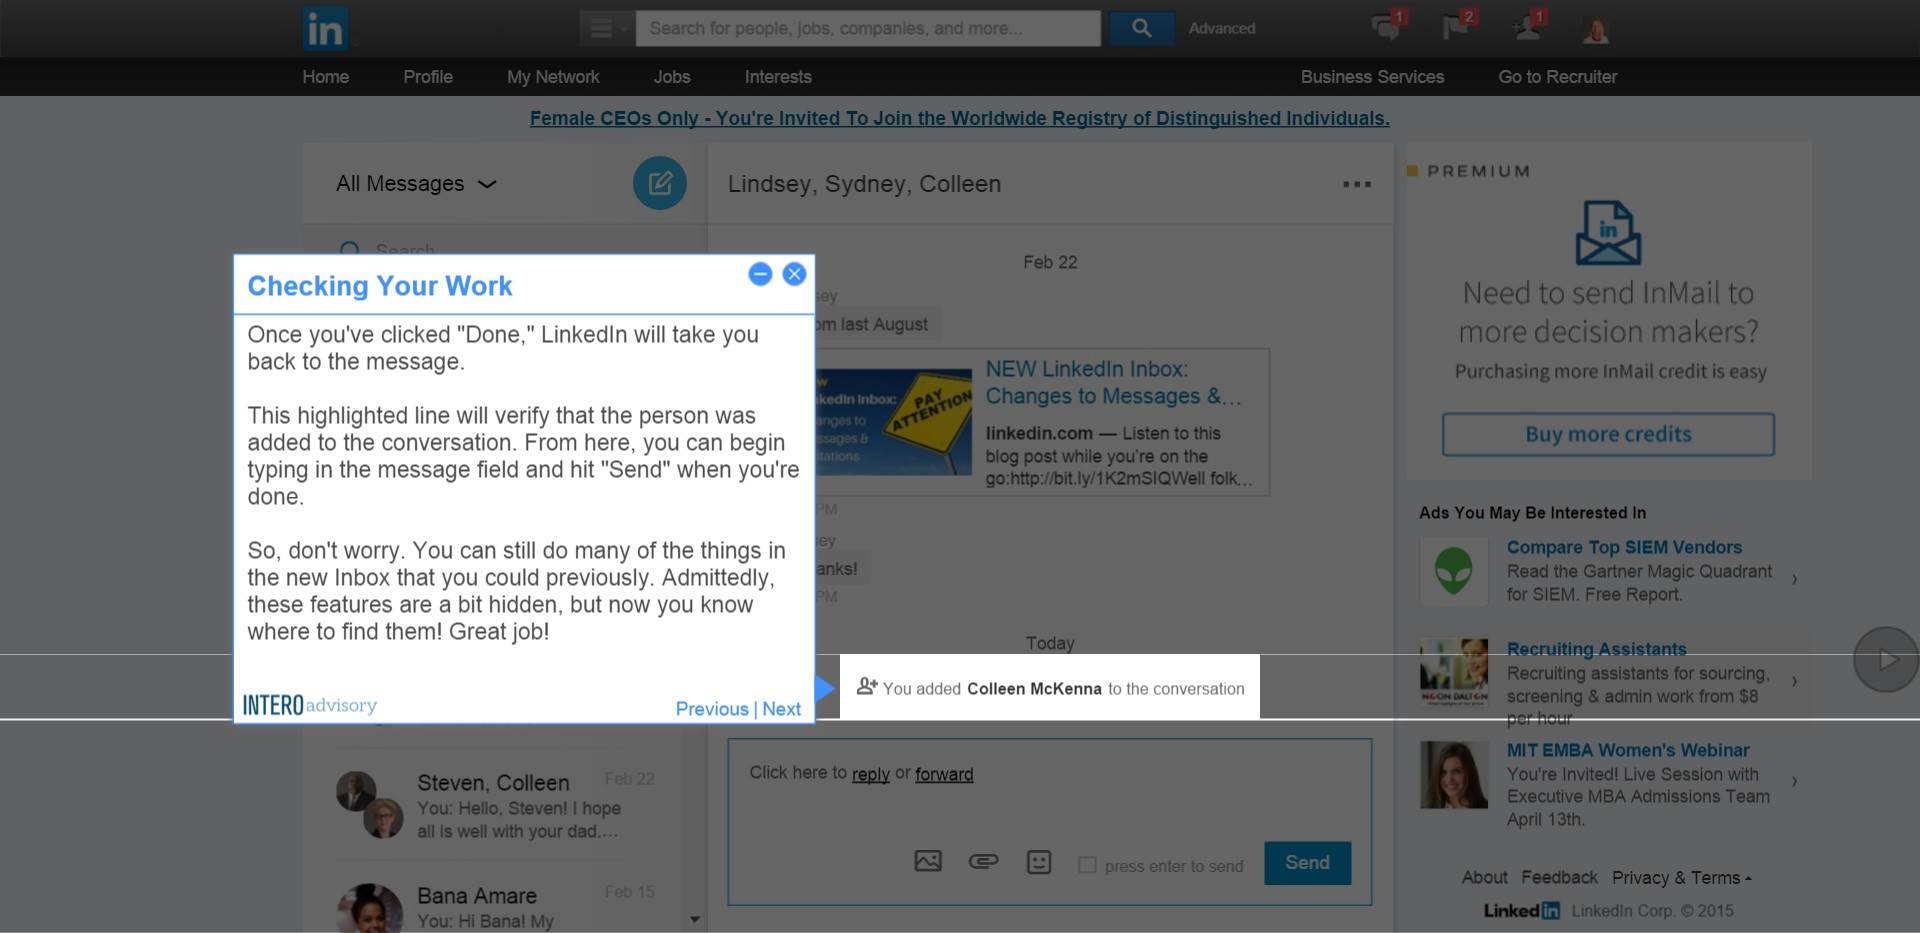Close the Checking Your Work tutorial popup
1920x933 pixels.
coord(794,274)
